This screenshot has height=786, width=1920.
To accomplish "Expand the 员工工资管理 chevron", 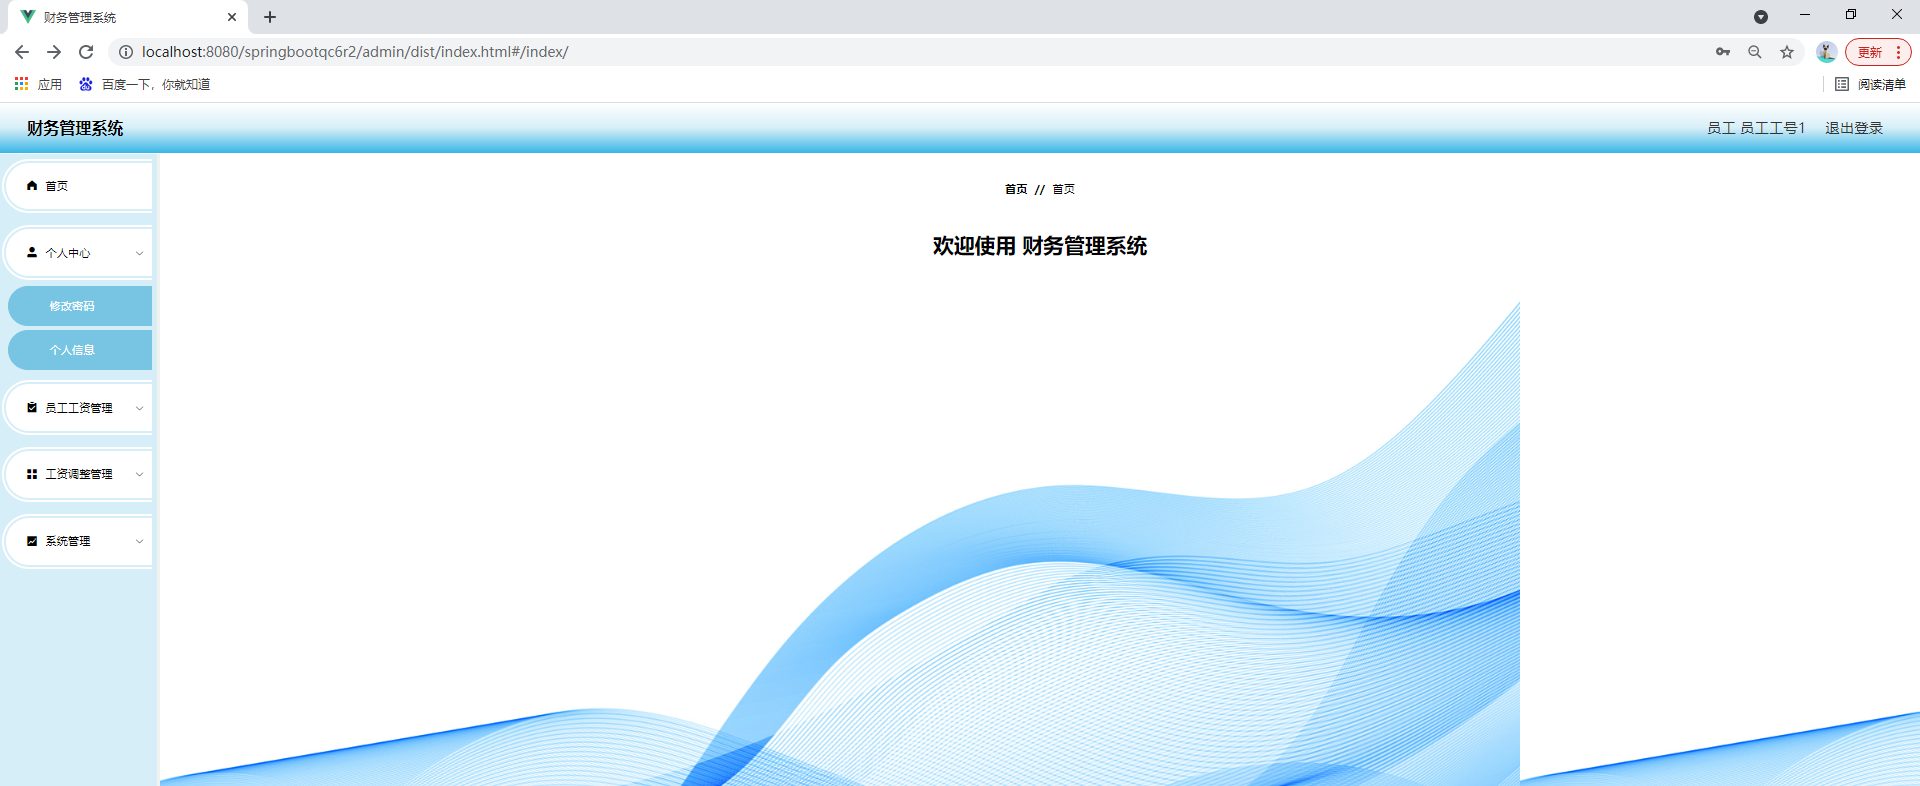I will point(139,408).
